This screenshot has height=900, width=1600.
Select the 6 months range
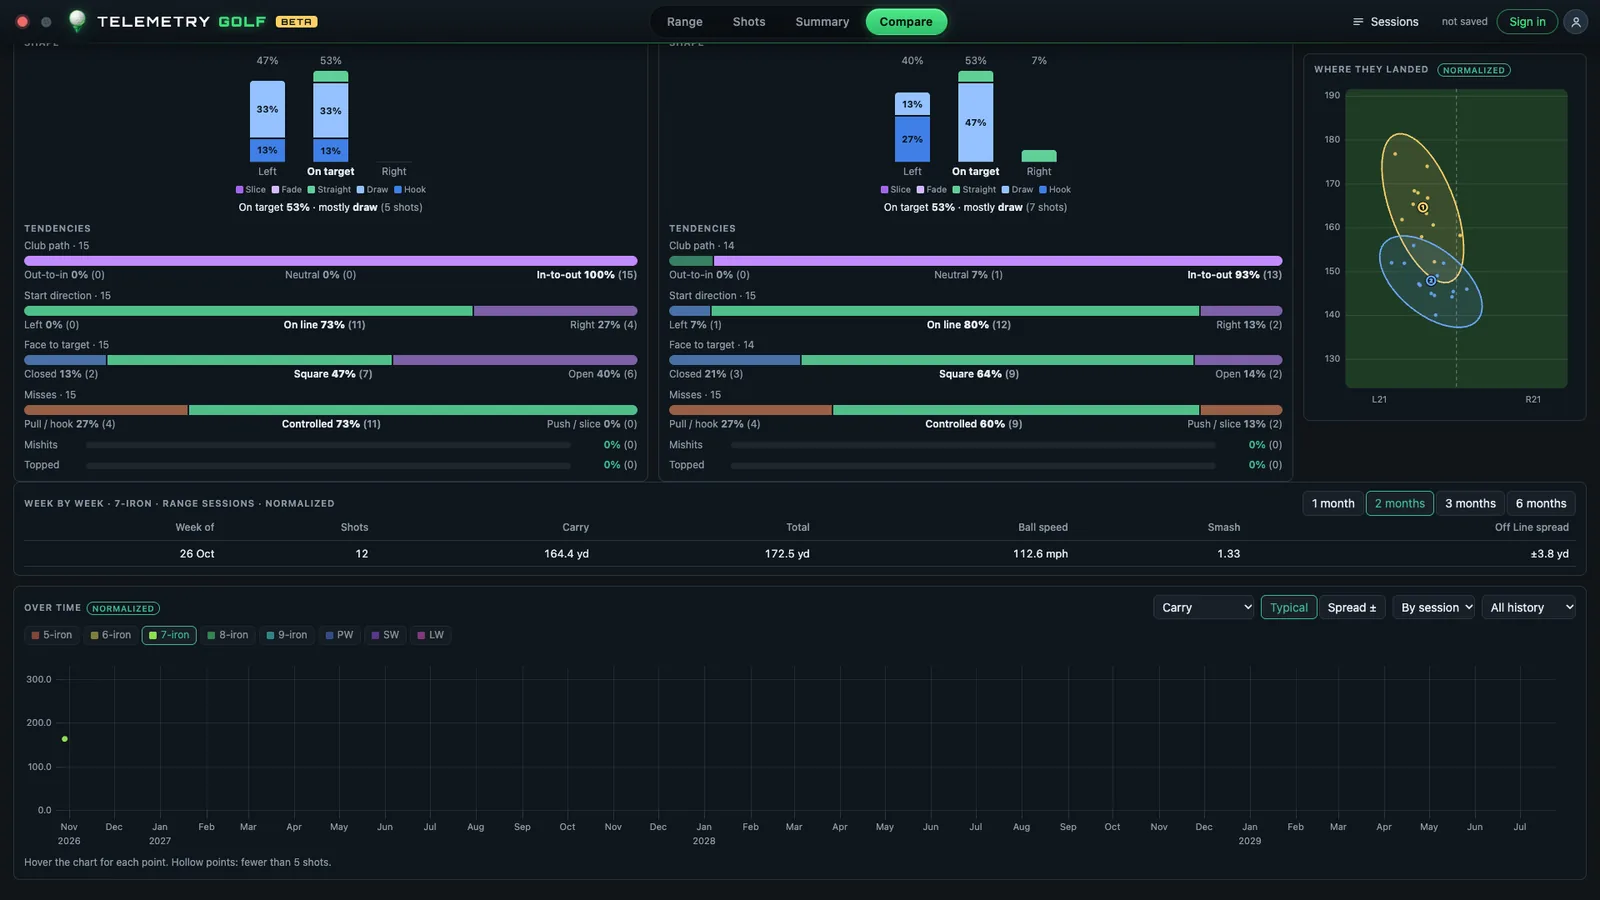pos(1541,503)
